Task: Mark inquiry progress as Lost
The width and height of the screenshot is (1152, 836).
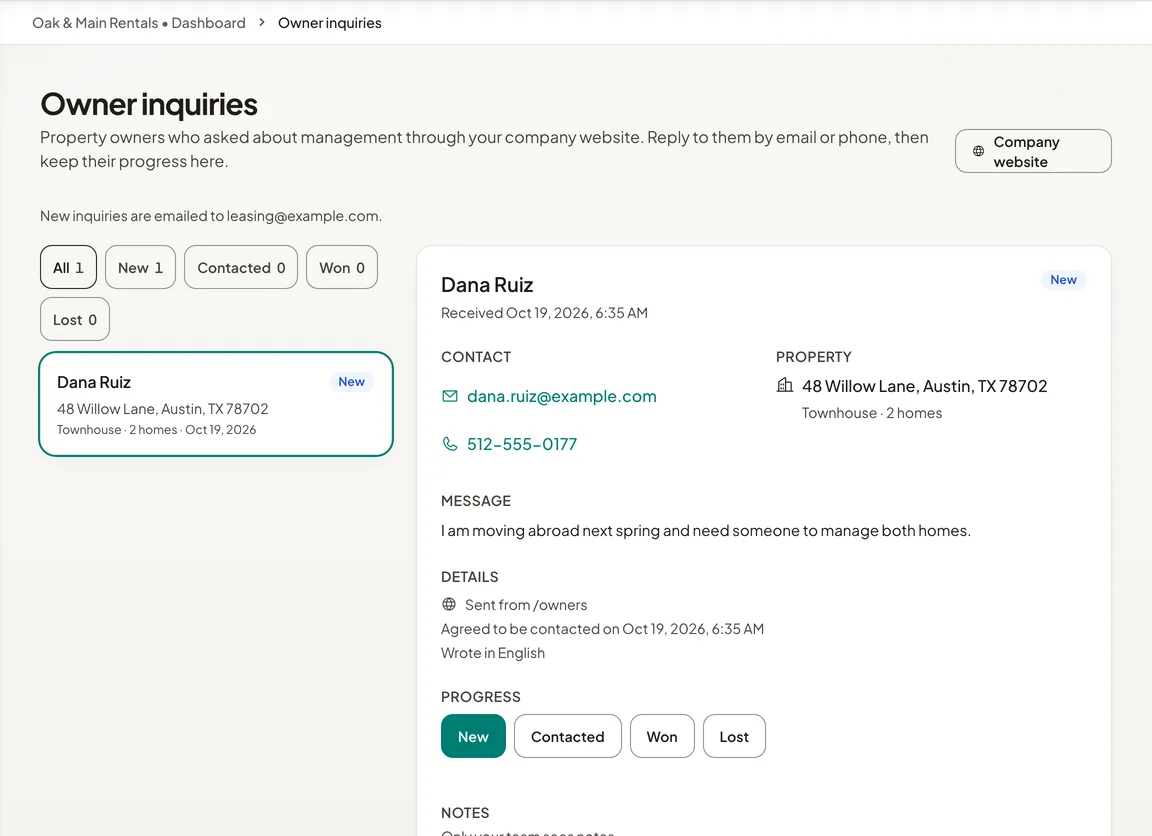Action: pos(734,736)
